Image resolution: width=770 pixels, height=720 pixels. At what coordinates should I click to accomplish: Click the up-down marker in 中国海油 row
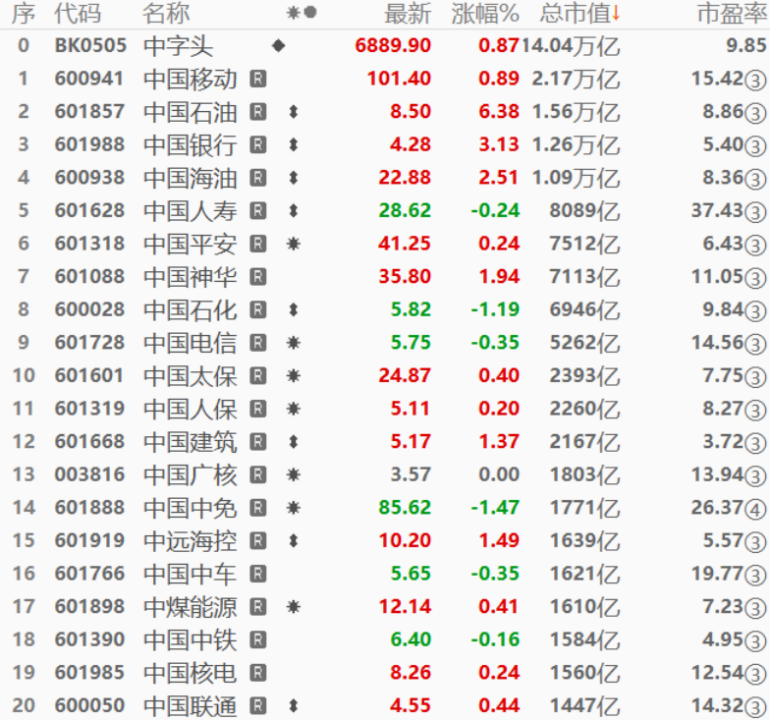tap(293, 178)
